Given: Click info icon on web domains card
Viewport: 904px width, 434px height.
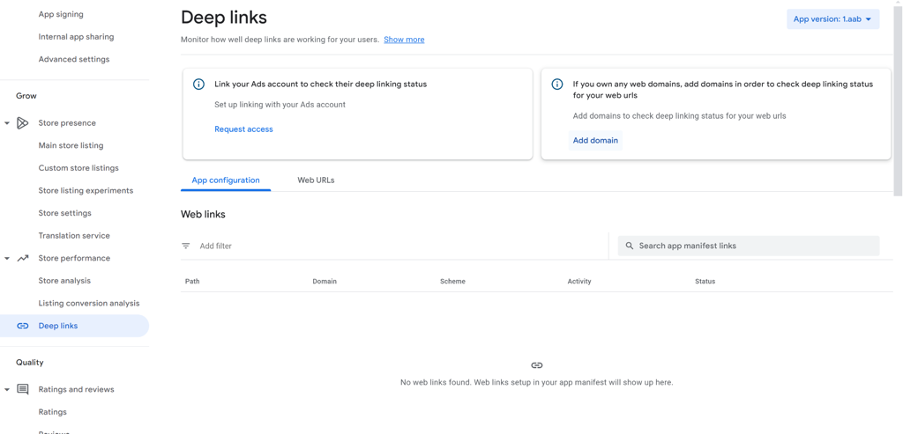Looking at the screenshot, I should coord(557,84).
